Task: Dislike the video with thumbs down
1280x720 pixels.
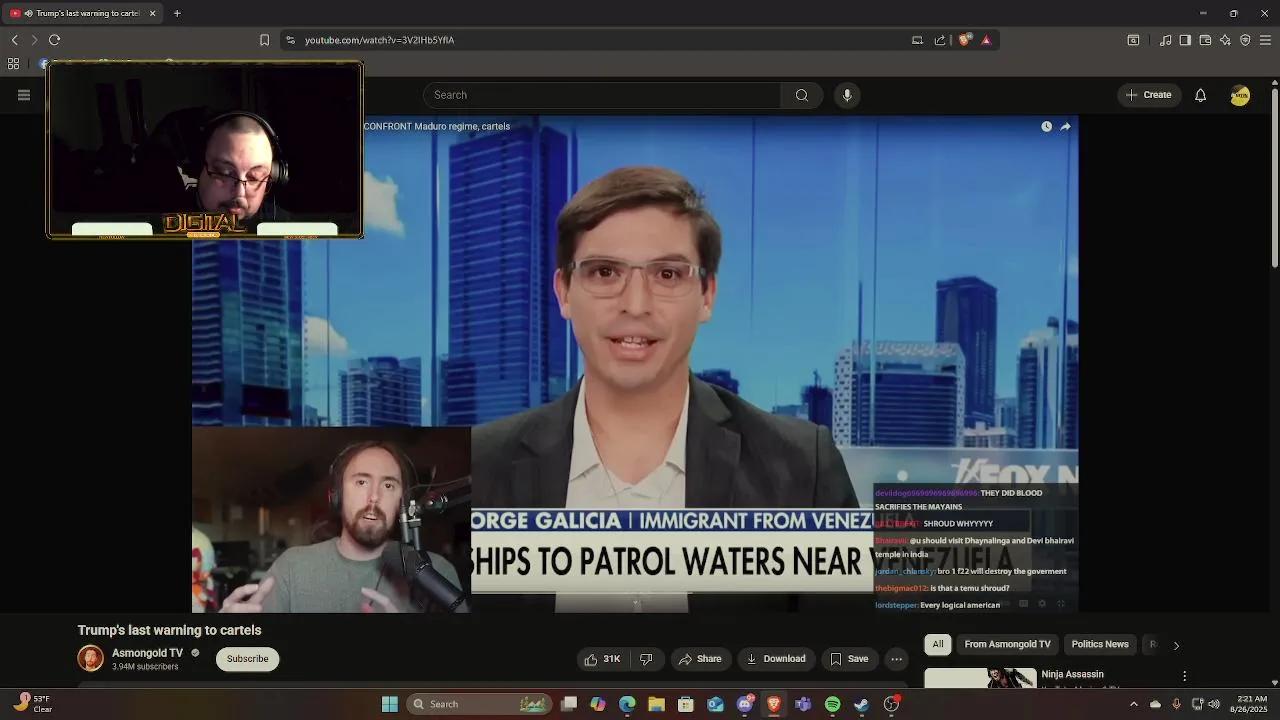Action: 646,659
